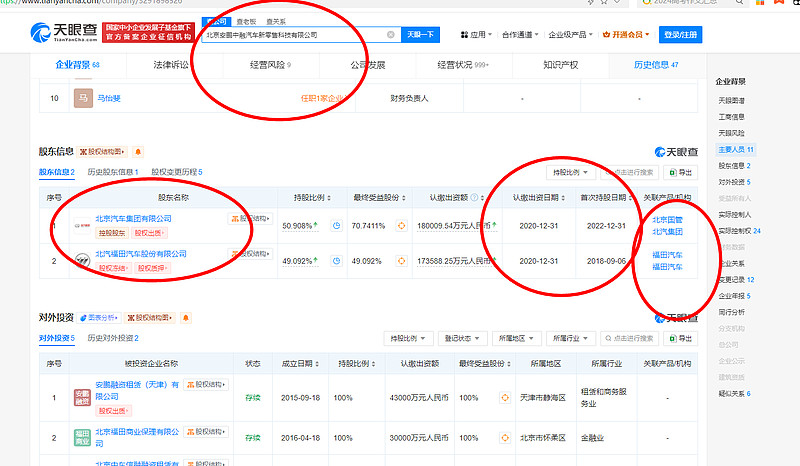Open the 企业背景 section tab
This screenshot has height=466, width=800.
coord(78,65)
